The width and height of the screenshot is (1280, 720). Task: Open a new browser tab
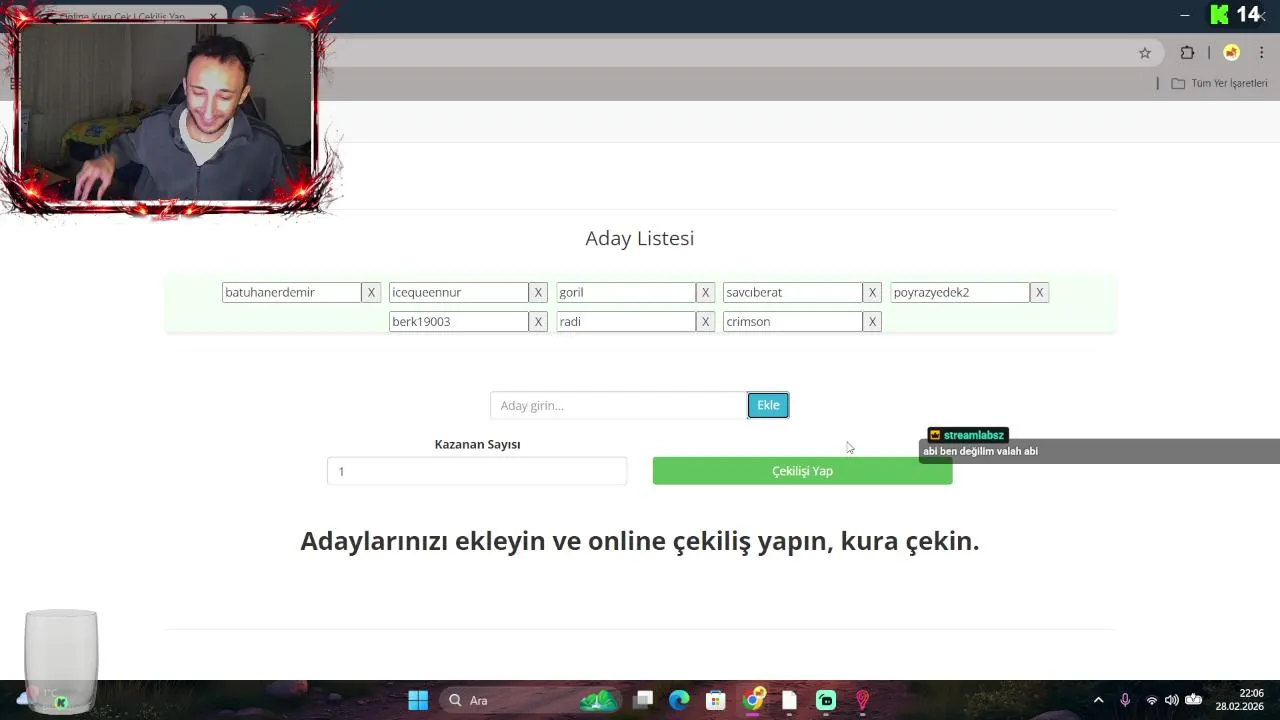coord(244,17)
